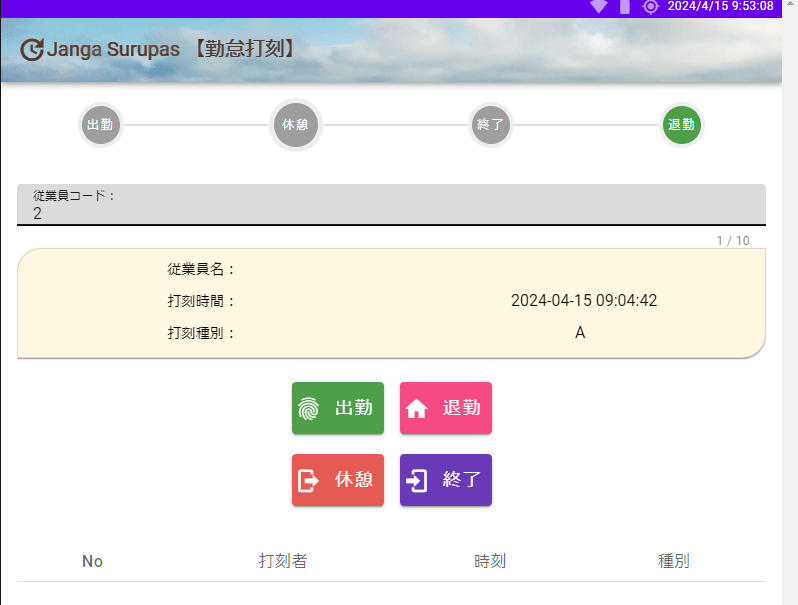Click the Janga Surupas clock logo icon
Screen dimensions: 798x605
click(32, 49)
